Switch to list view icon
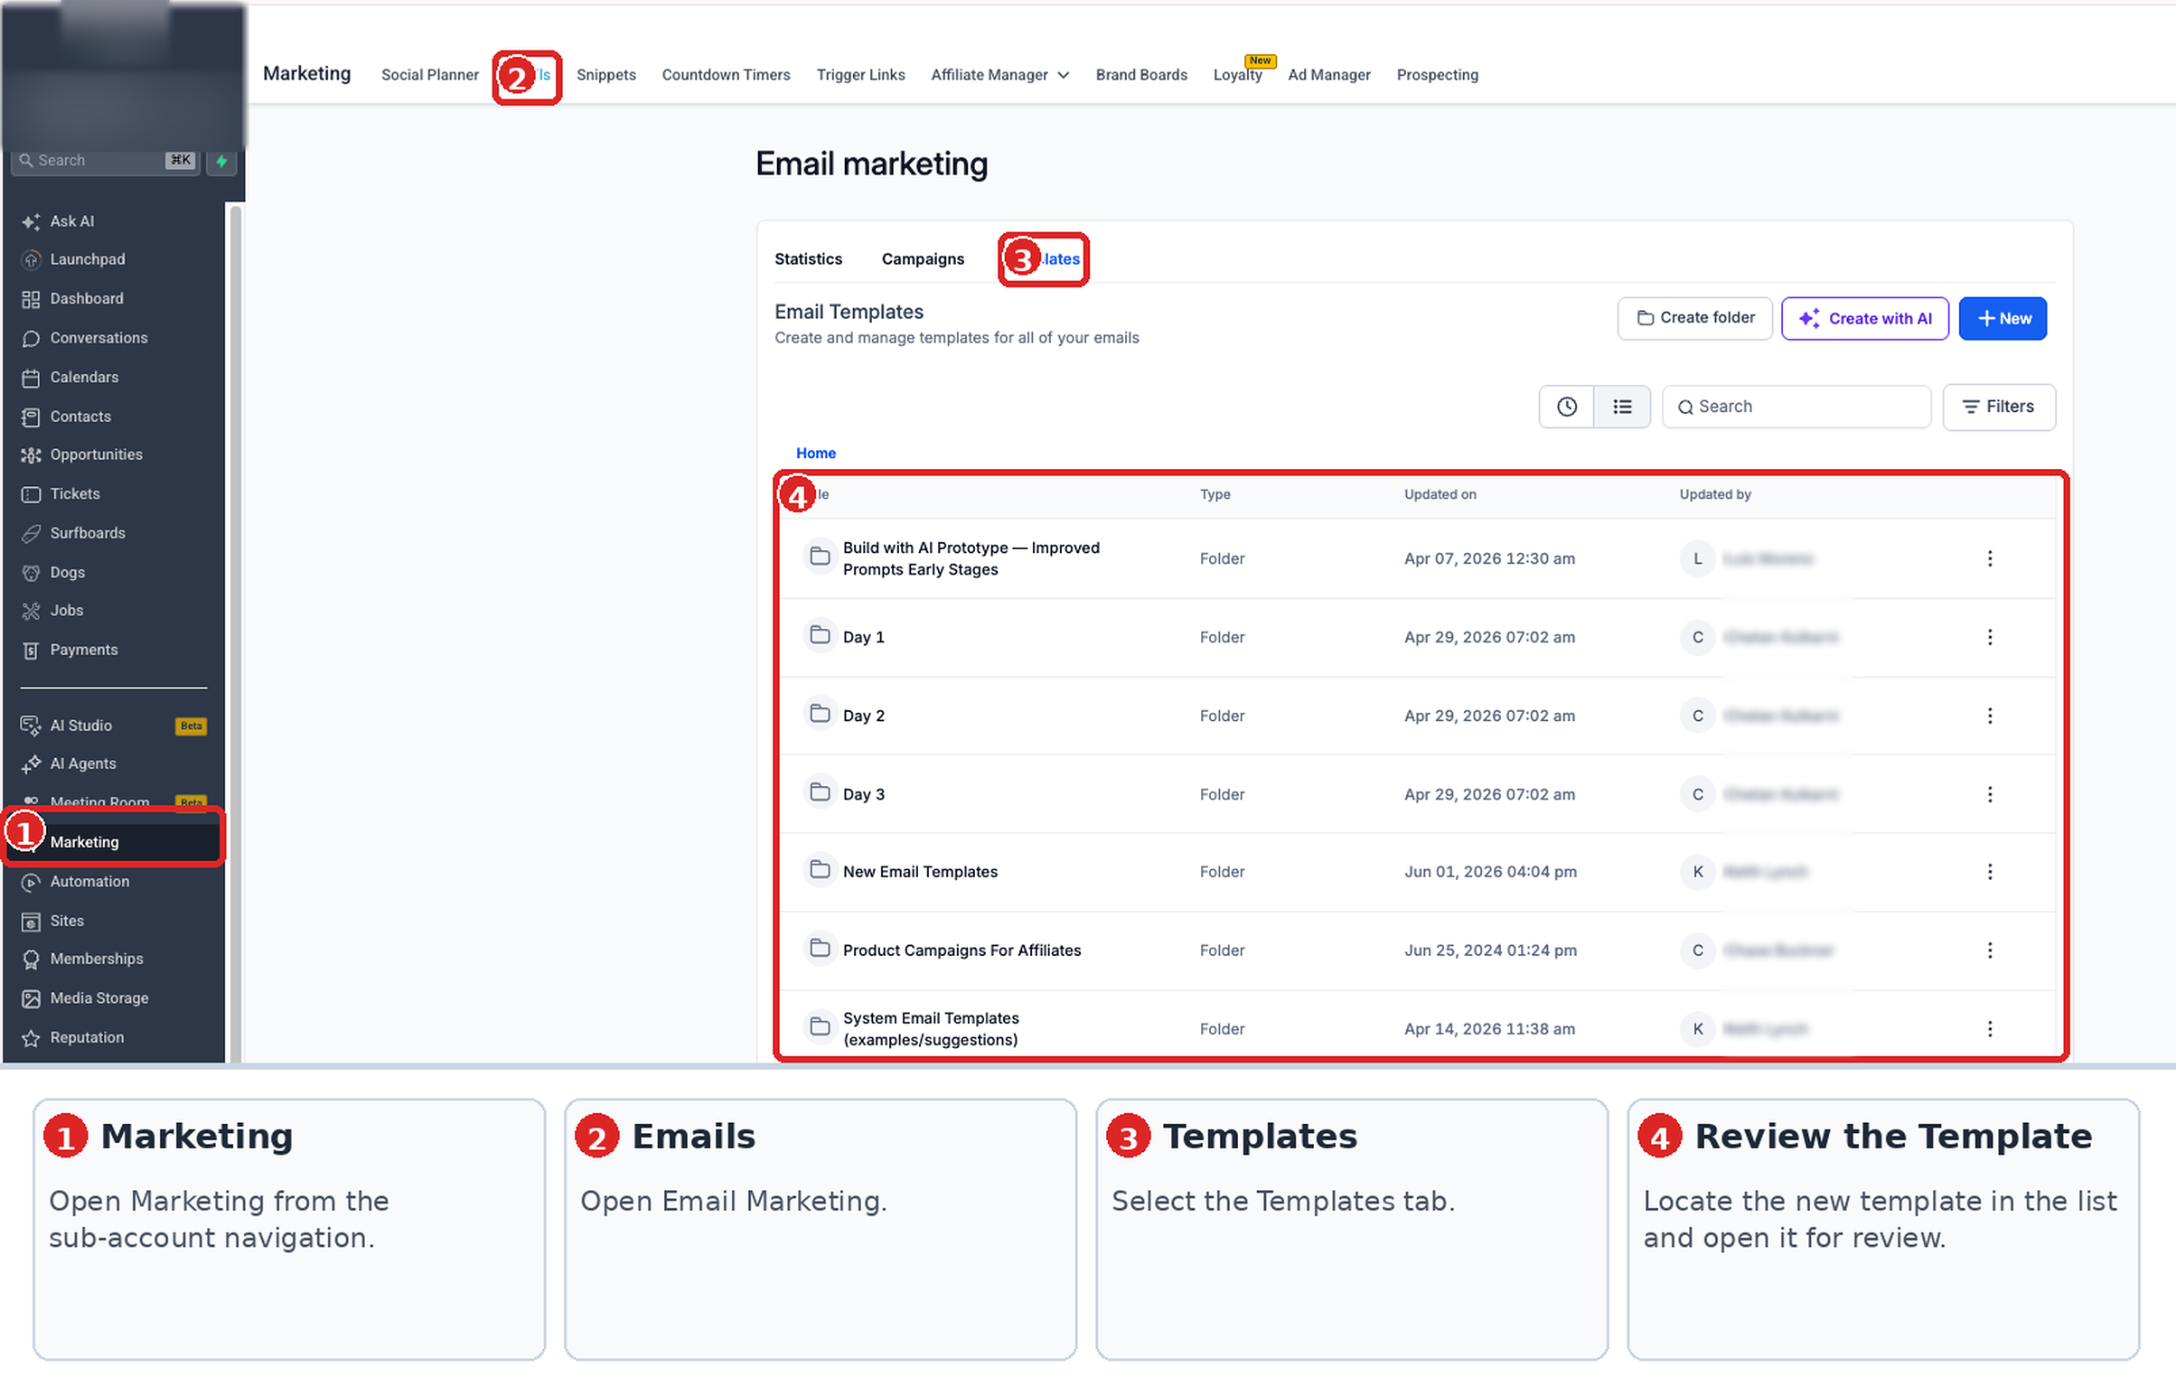The width and height of the screenshot is (2176, 1395). pyautogui.click(x=1622, y=407)
